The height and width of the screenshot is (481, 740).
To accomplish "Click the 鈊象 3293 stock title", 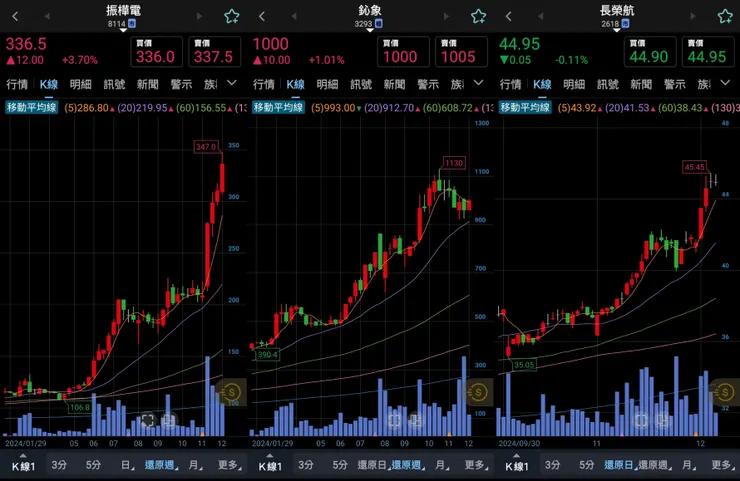I will click(370, 16).
